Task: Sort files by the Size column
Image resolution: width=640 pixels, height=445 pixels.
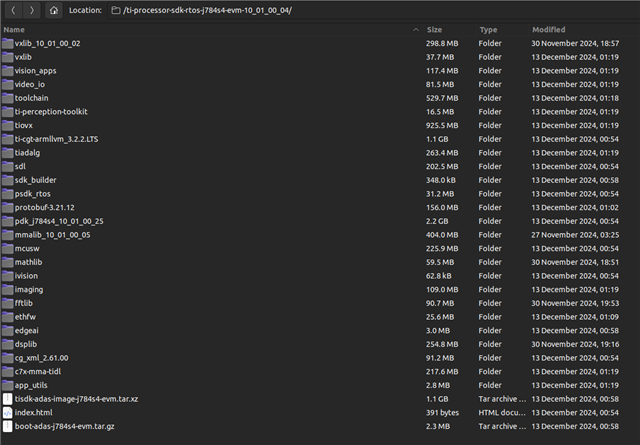Action: [x=435, y=30]
